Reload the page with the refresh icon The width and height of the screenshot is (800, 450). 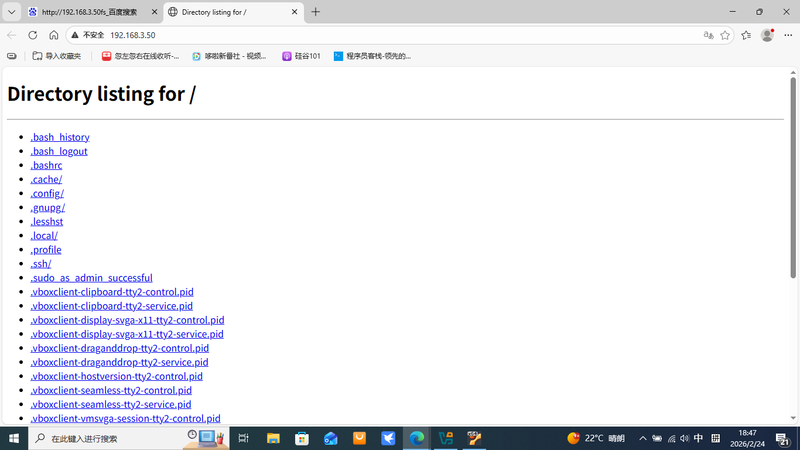33,35
